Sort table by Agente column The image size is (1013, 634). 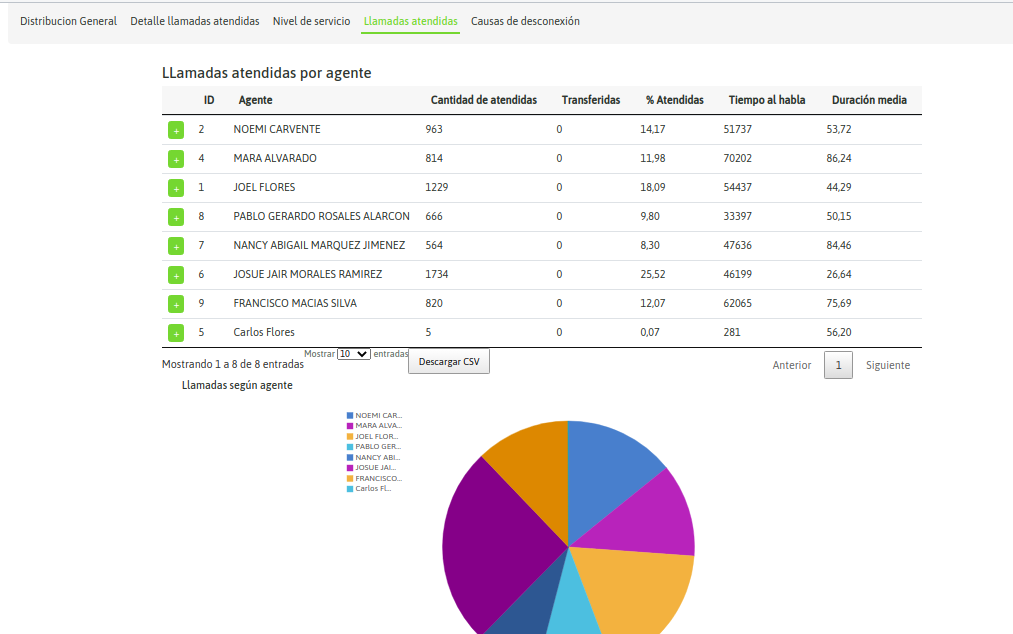pos(255,100)
